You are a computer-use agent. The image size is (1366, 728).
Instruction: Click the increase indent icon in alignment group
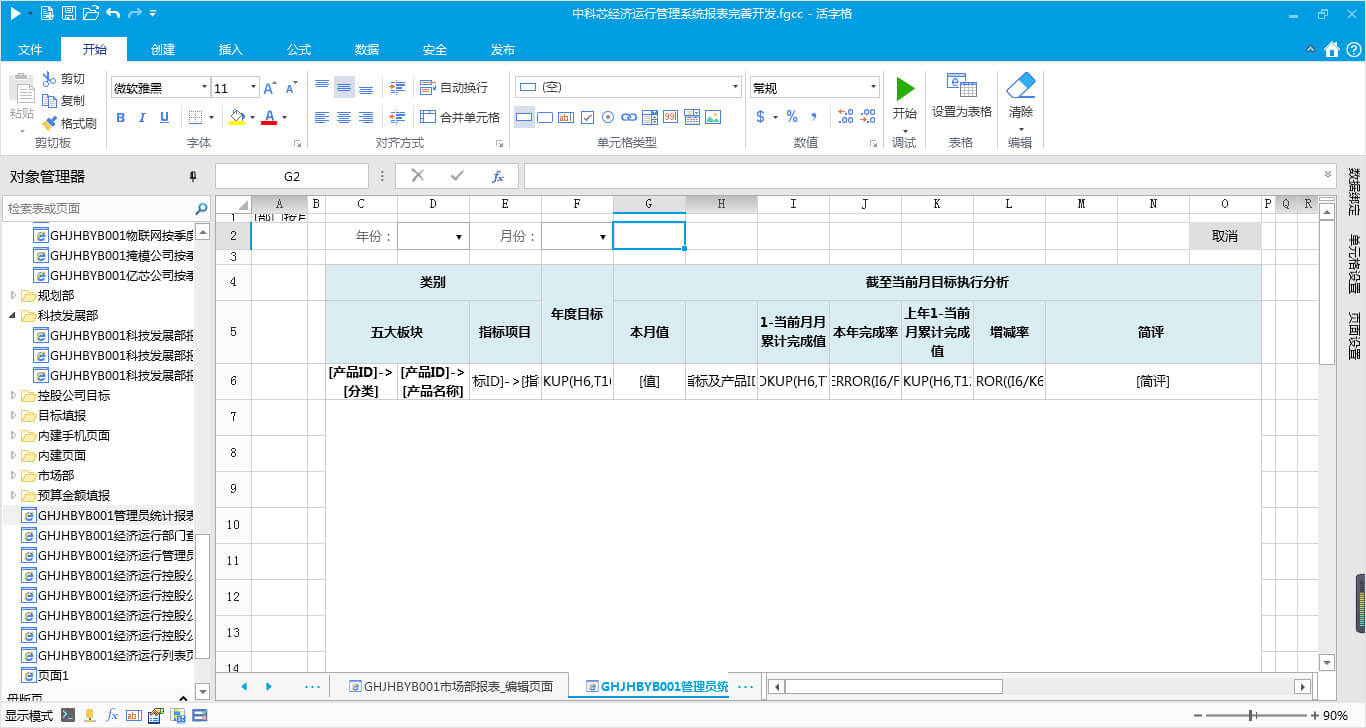point(397,88)
